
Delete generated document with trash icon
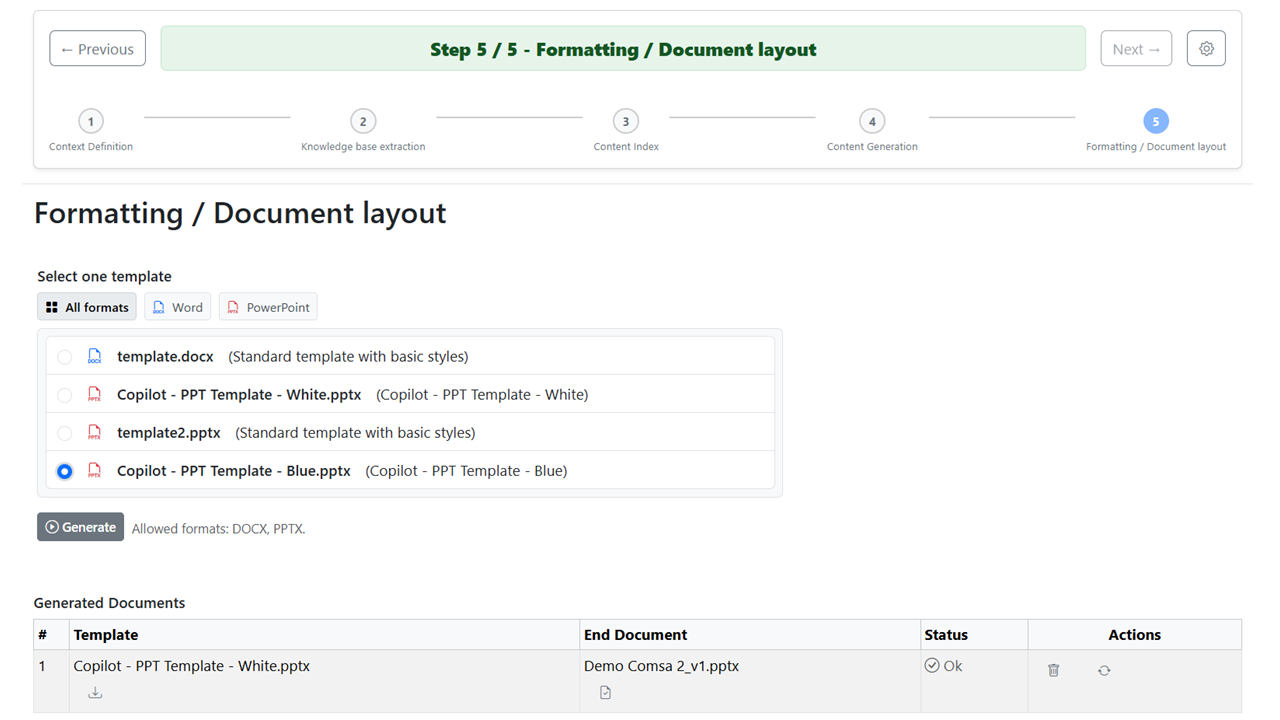[x=1053, y=670]
